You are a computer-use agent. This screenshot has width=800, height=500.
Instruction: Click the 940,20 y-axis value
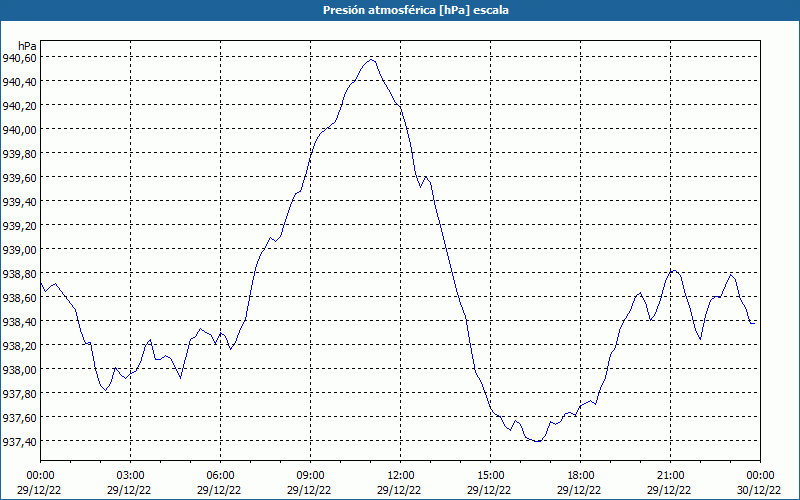click(x=19, y=106)
